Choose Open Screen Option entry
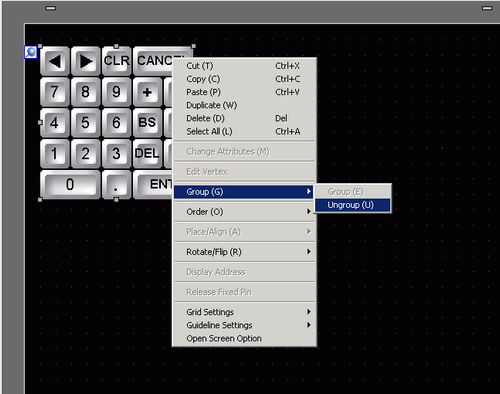 (x=244, y=338)
